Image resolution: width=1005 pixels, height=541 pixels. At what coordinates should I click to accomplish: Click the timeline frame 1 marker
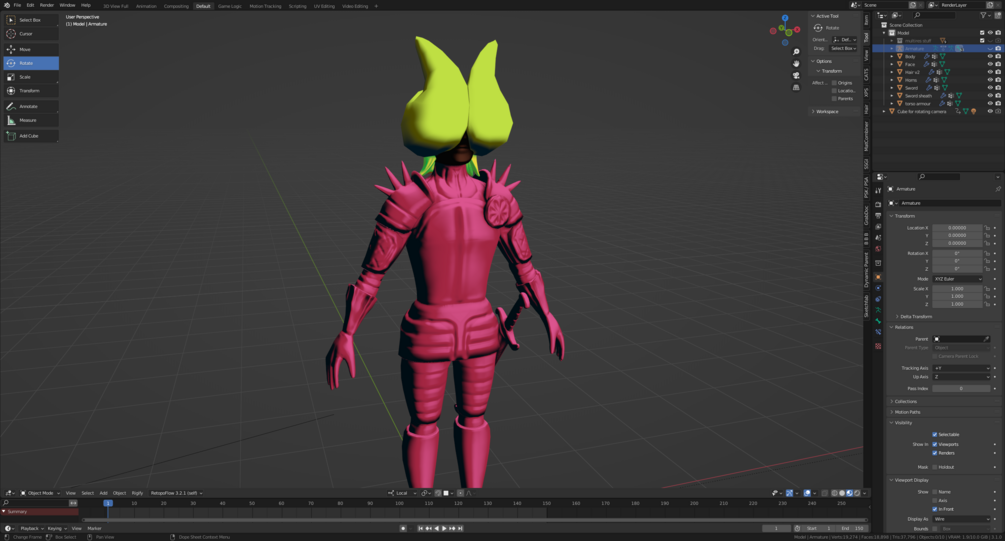tap(108, 503)
